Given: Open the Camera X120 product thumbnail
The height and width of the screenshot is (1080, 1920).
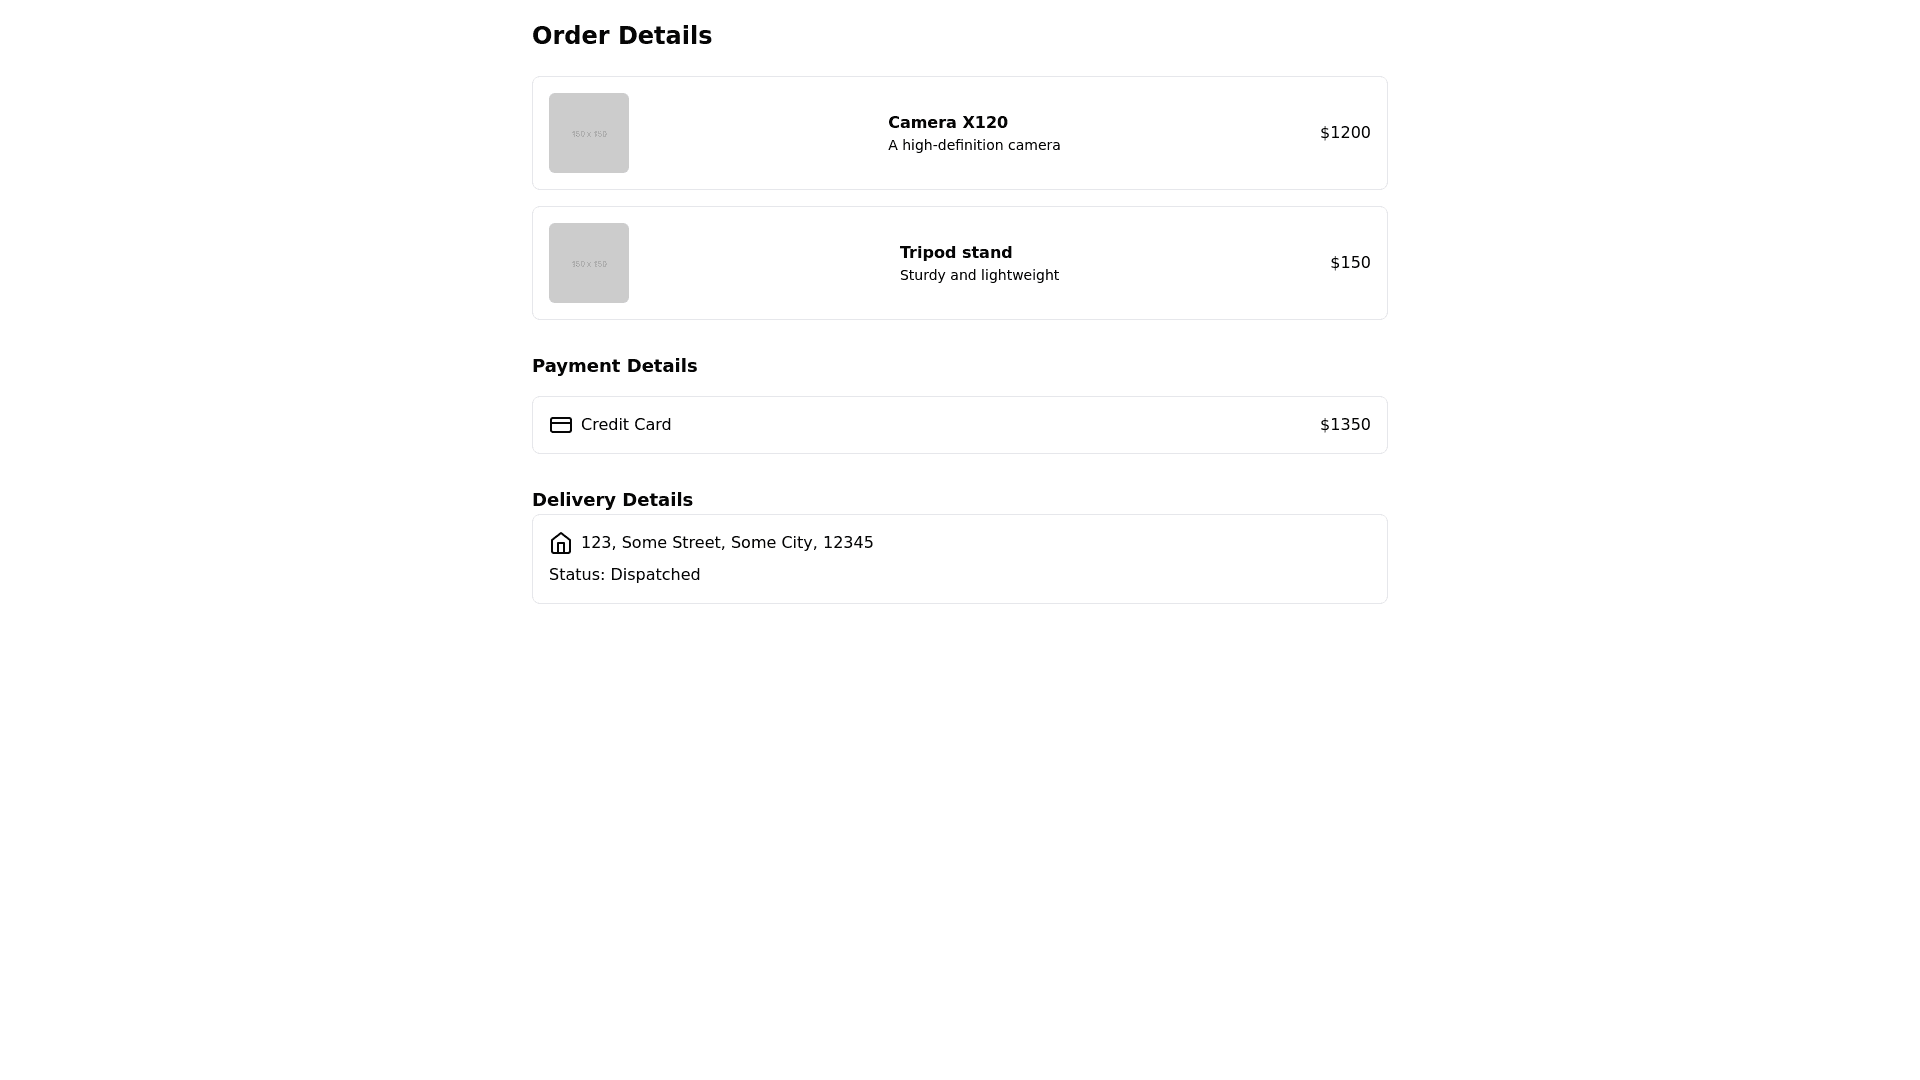Looking at the screenshot, I should coord(588,133).
